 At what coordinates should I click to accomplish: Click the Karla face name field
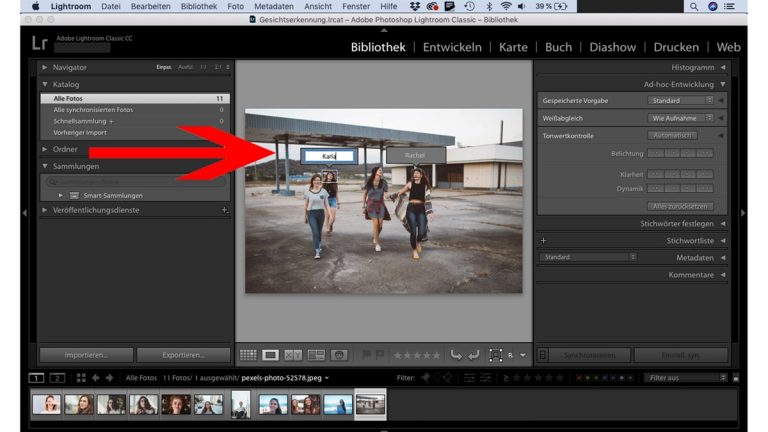330,156
